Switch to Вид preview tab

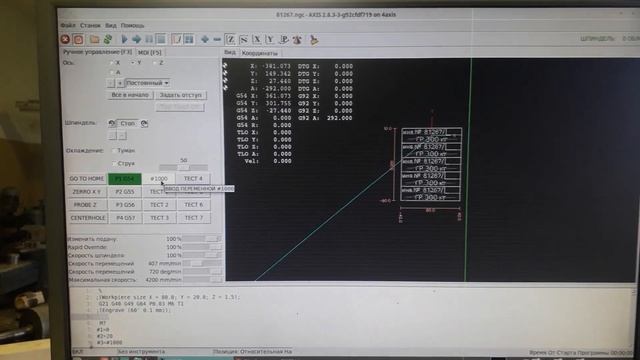tap(230, 53)
